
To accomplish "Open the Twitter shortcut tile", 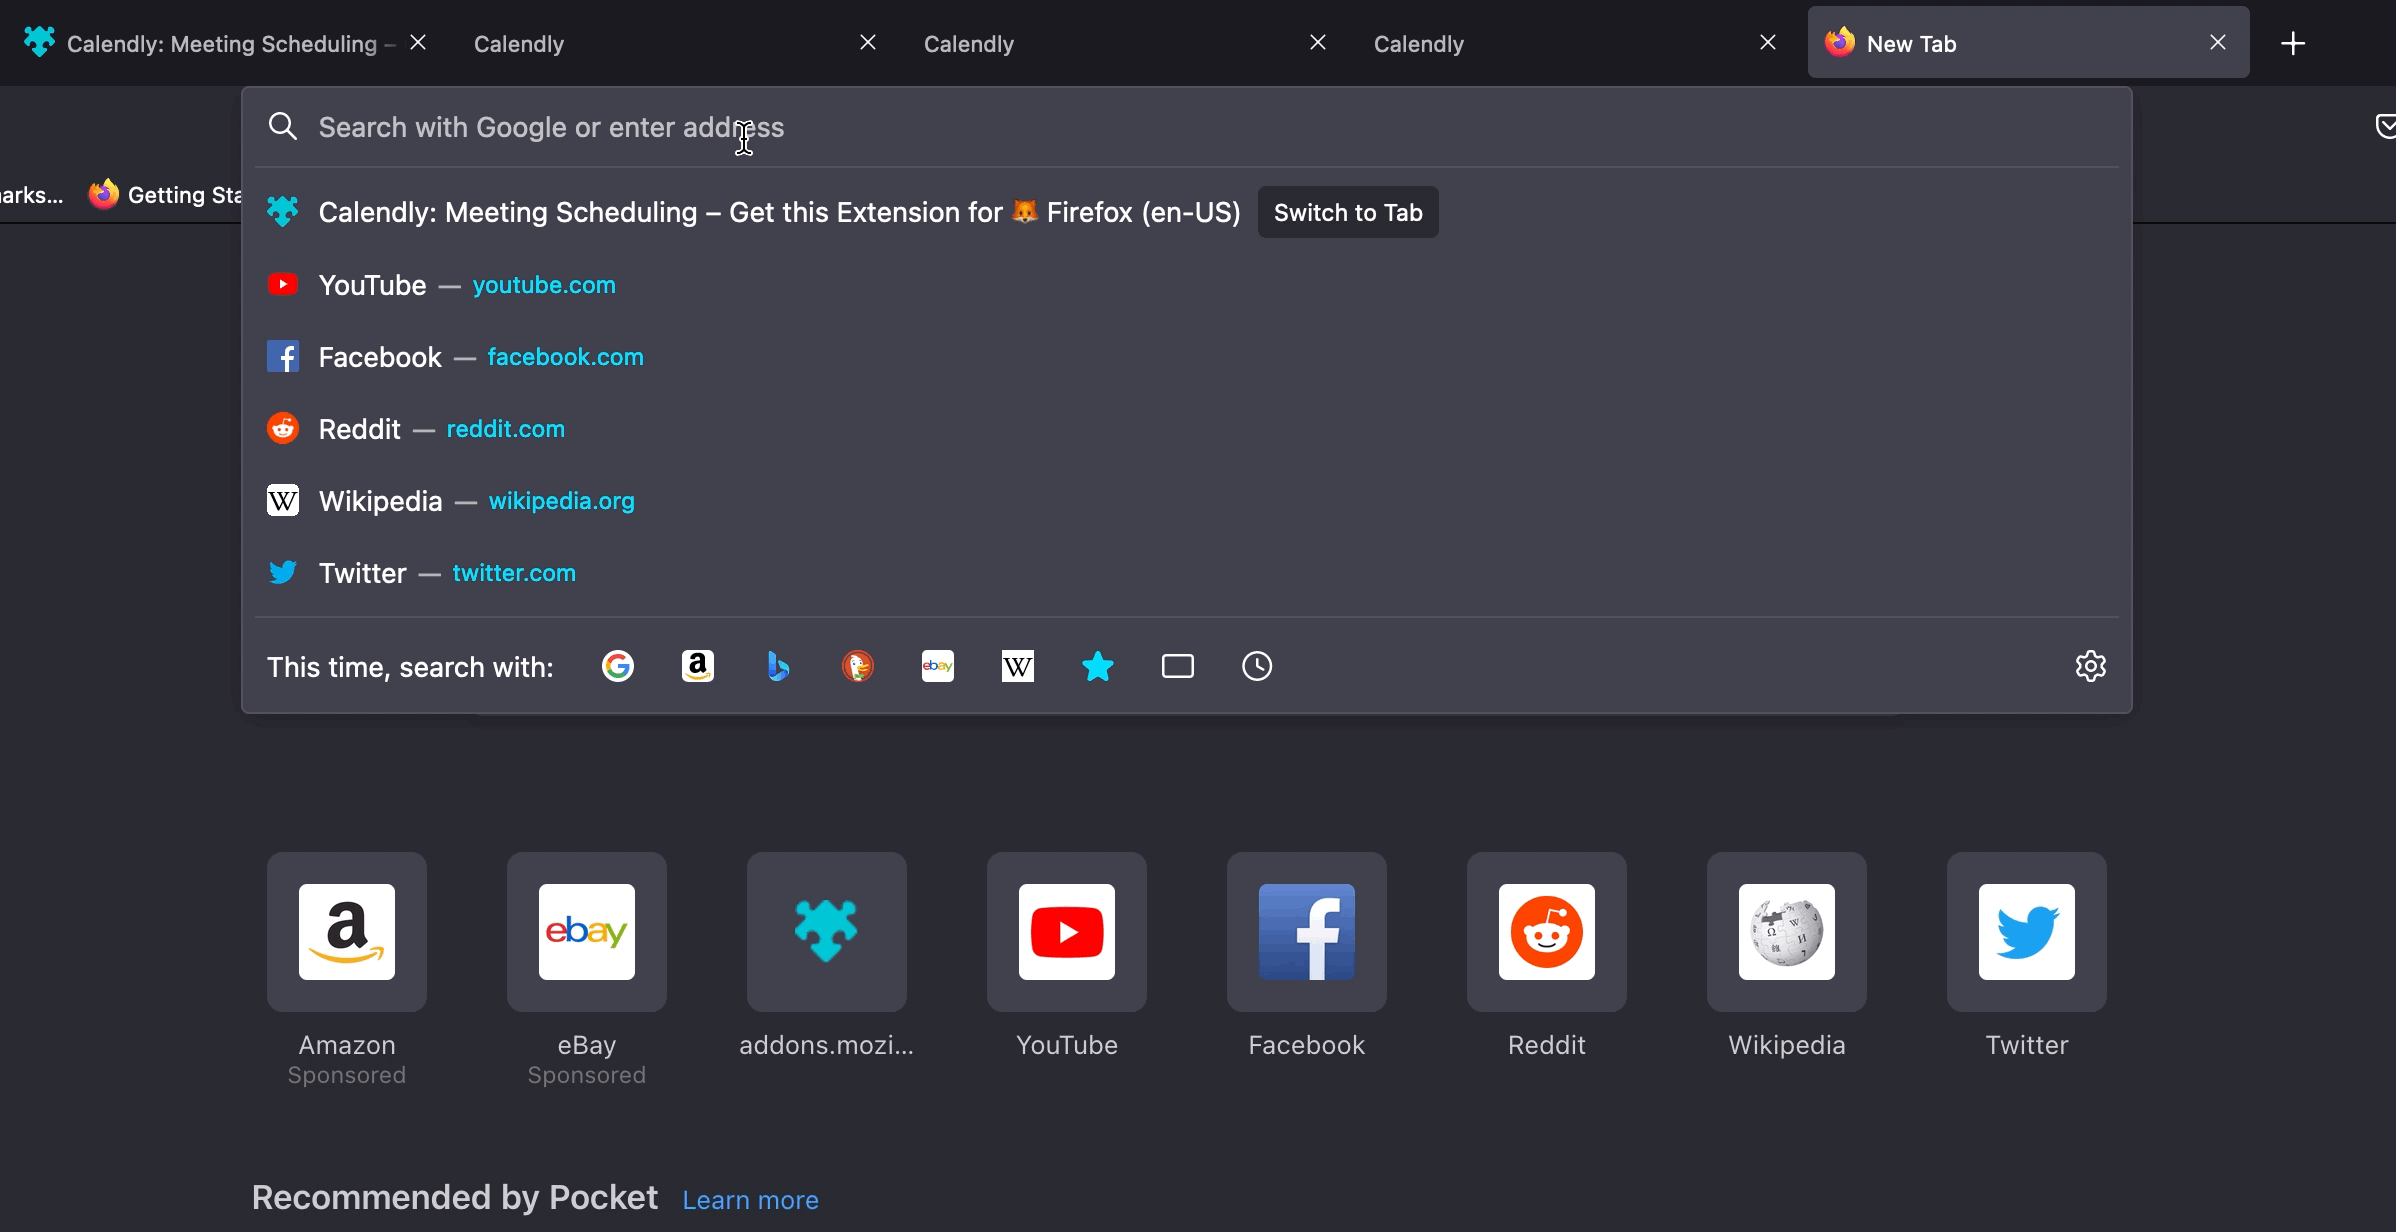I will (x=2026, y=932).
